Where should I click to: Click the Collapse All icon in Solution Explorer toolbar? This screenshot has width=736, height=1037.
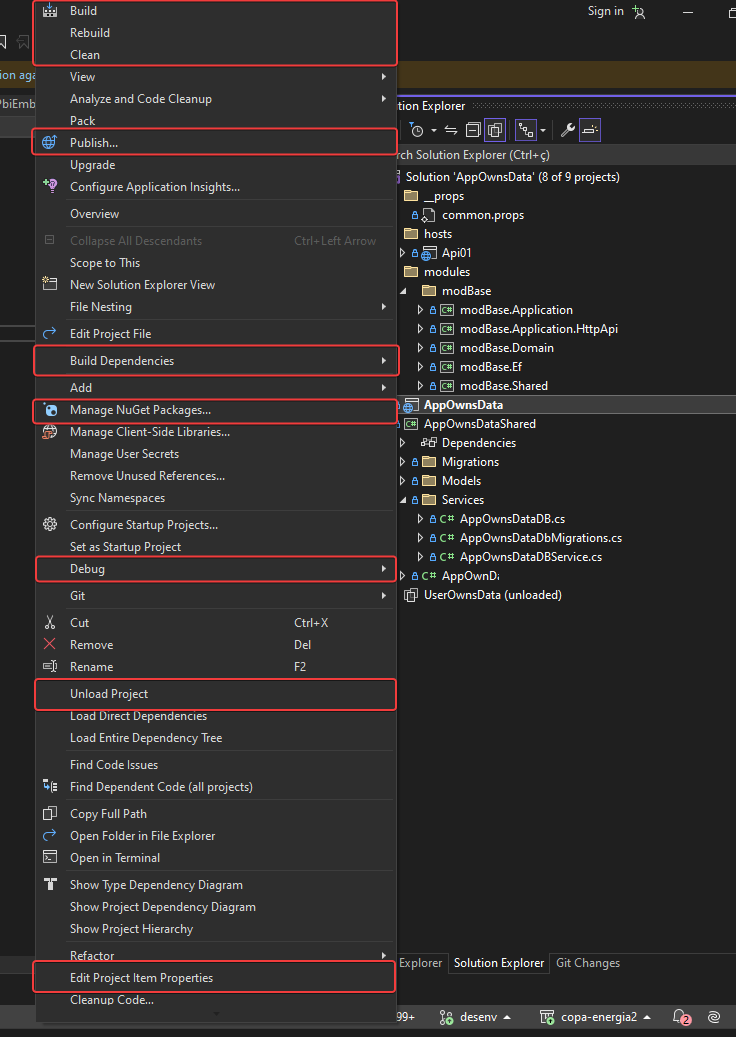[472, 130]
